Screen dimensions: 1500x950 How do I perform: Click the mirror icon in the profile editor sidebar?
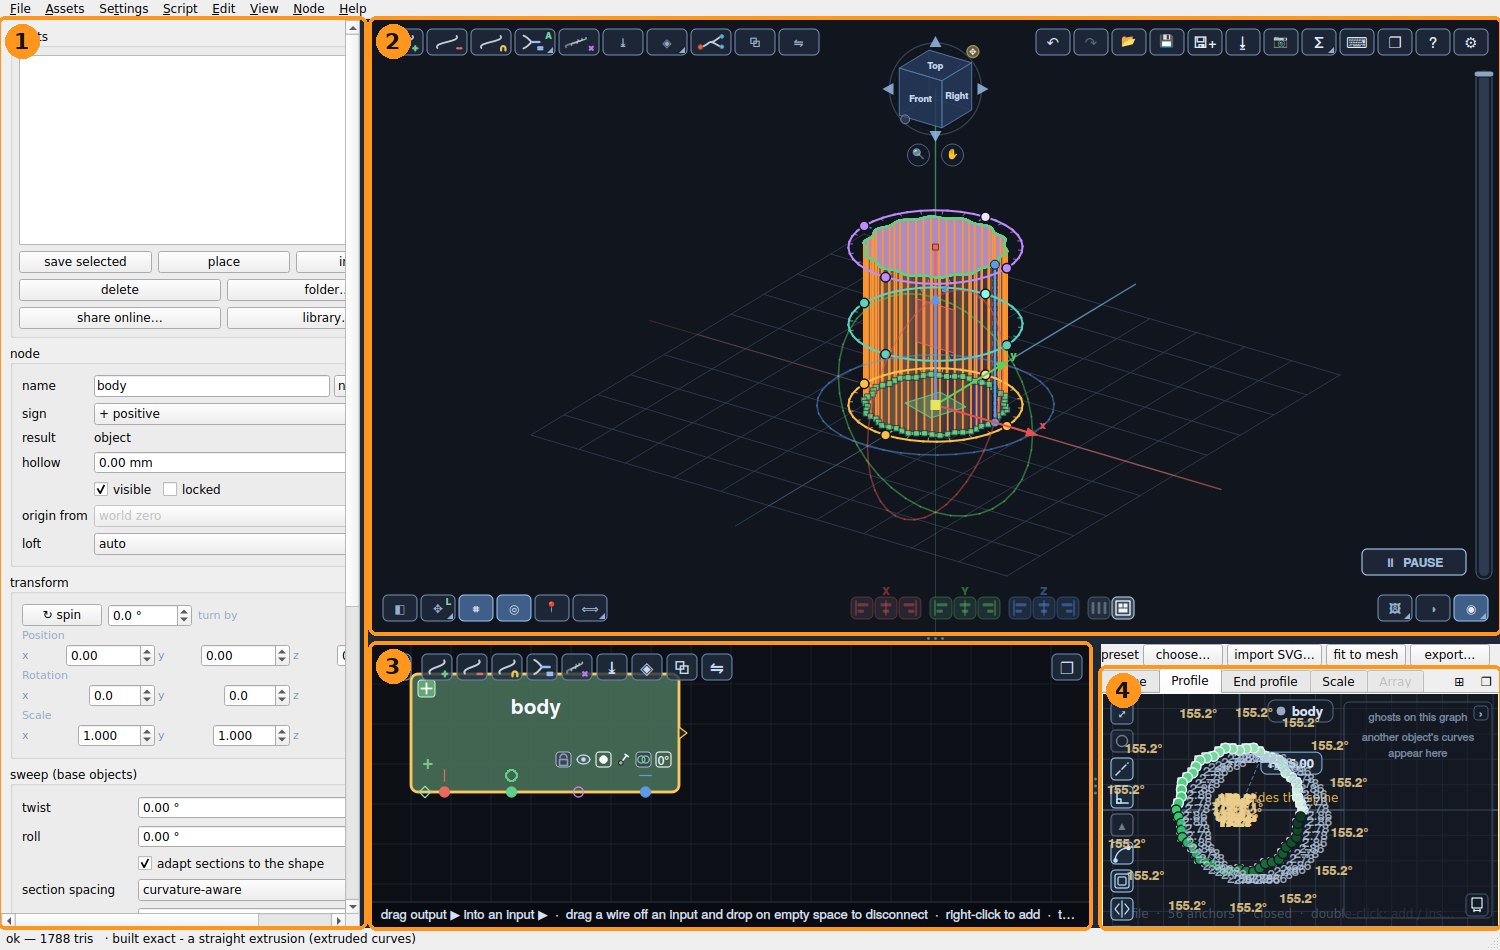1122,909
